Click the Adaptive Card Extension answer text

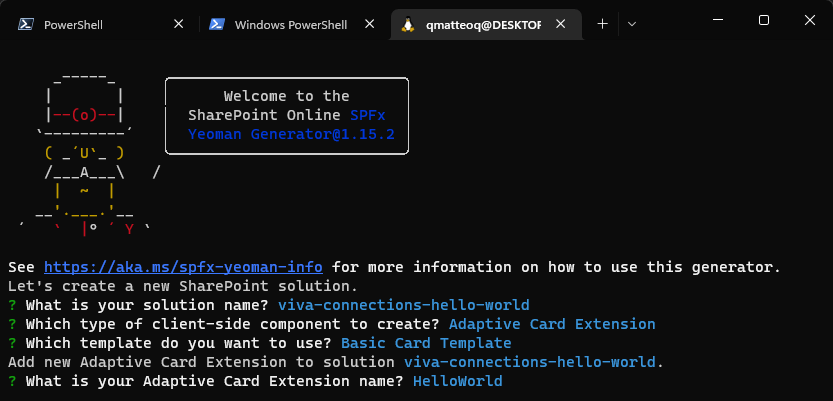(x=552, y=324)
